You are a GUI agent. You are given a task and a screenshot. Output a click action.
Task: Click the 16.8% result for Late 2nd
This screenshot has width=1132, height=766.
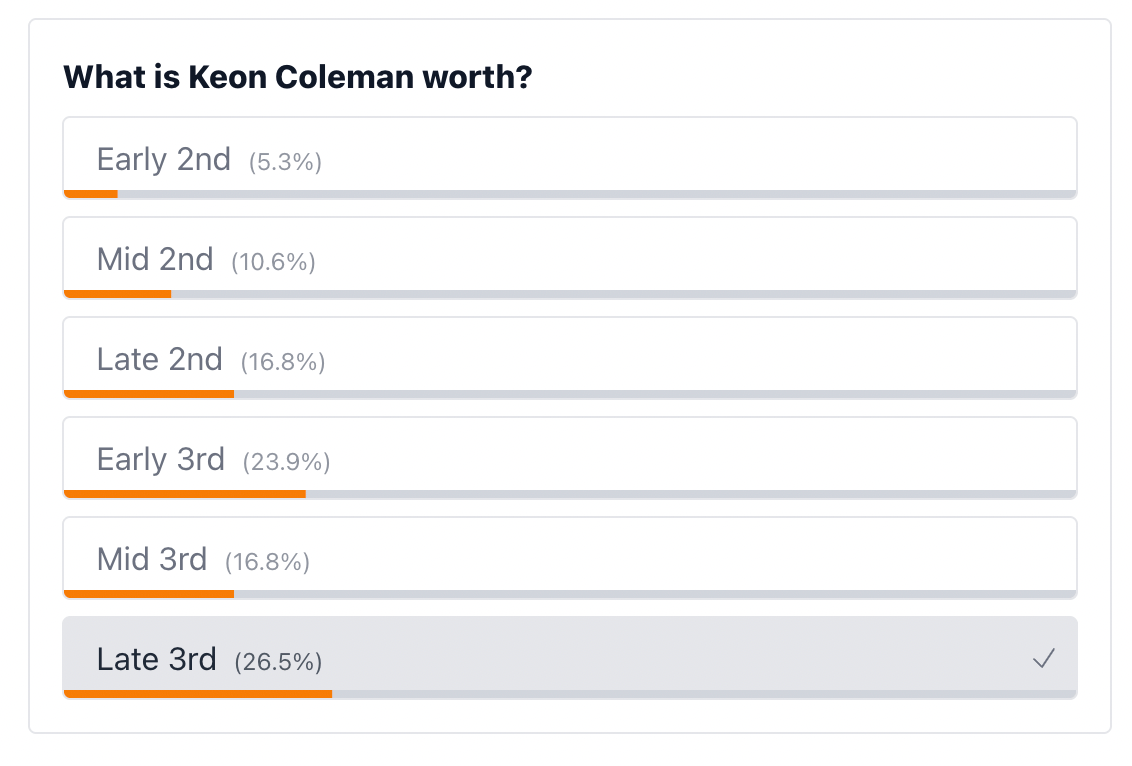(x=283, y=362)
